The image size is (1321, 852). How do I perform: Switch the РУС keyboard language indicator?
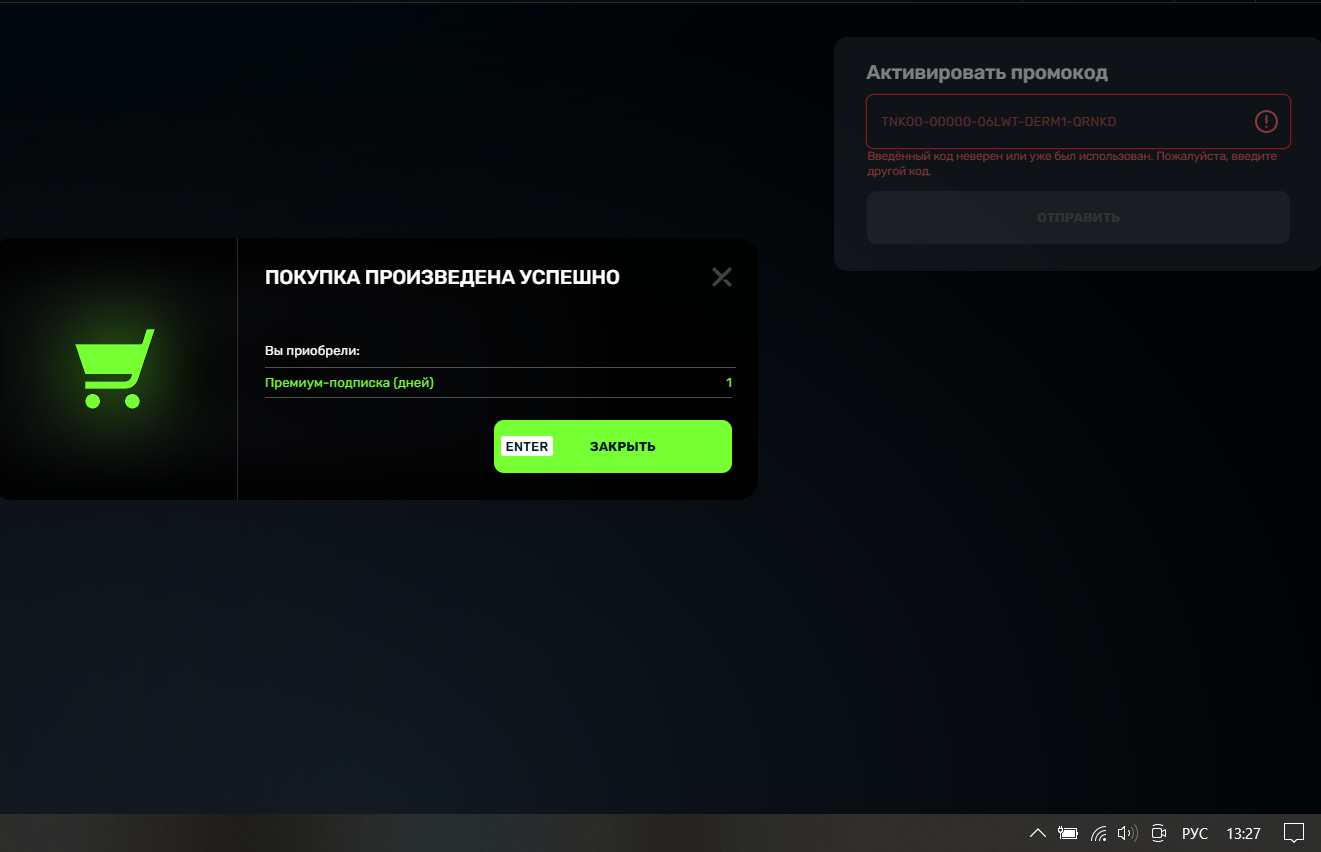point(1195,833)
